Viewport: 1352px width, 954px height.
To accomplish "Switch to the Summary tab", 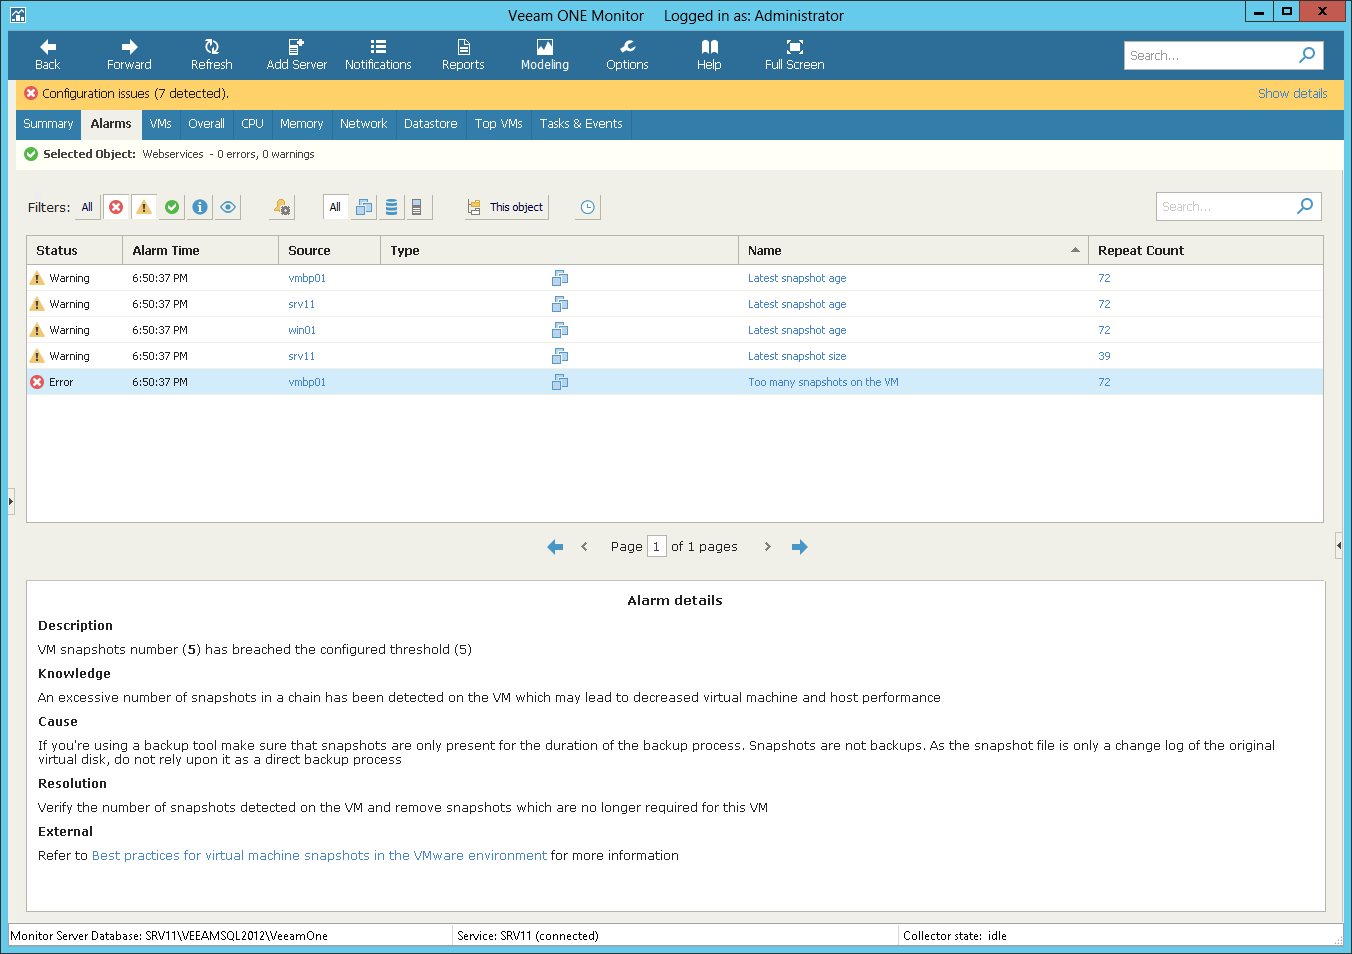I will click(x=48, y=124).
